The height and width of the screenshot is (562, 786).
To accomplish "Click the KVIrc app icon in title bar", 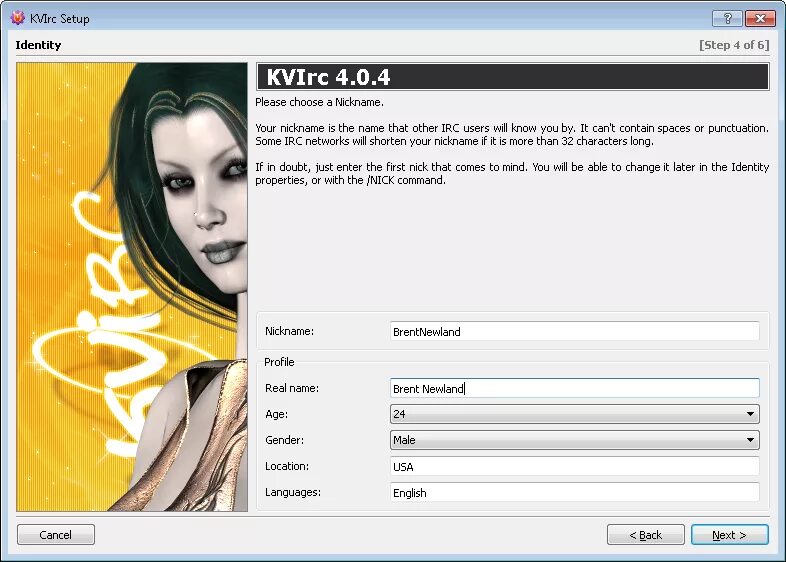I will tap(18, 18).
